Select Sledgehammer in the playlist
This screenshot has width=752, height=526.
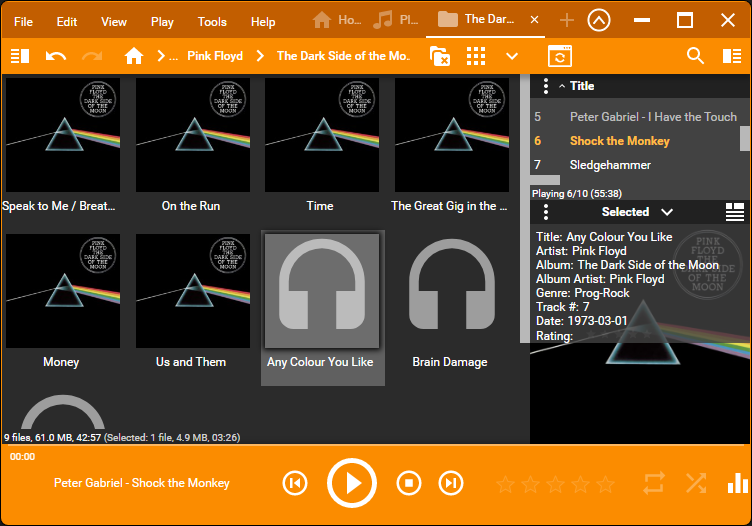610,165
